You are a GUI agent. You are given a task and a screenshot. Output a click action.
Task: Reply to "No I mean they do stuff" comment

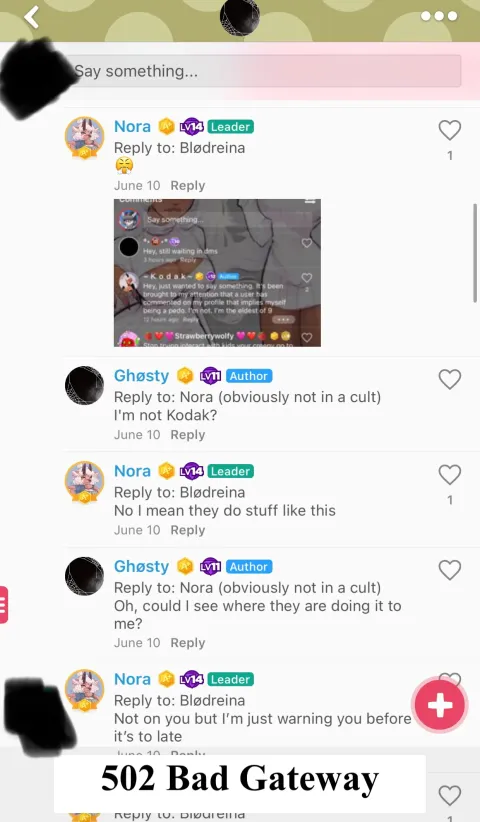188,530
